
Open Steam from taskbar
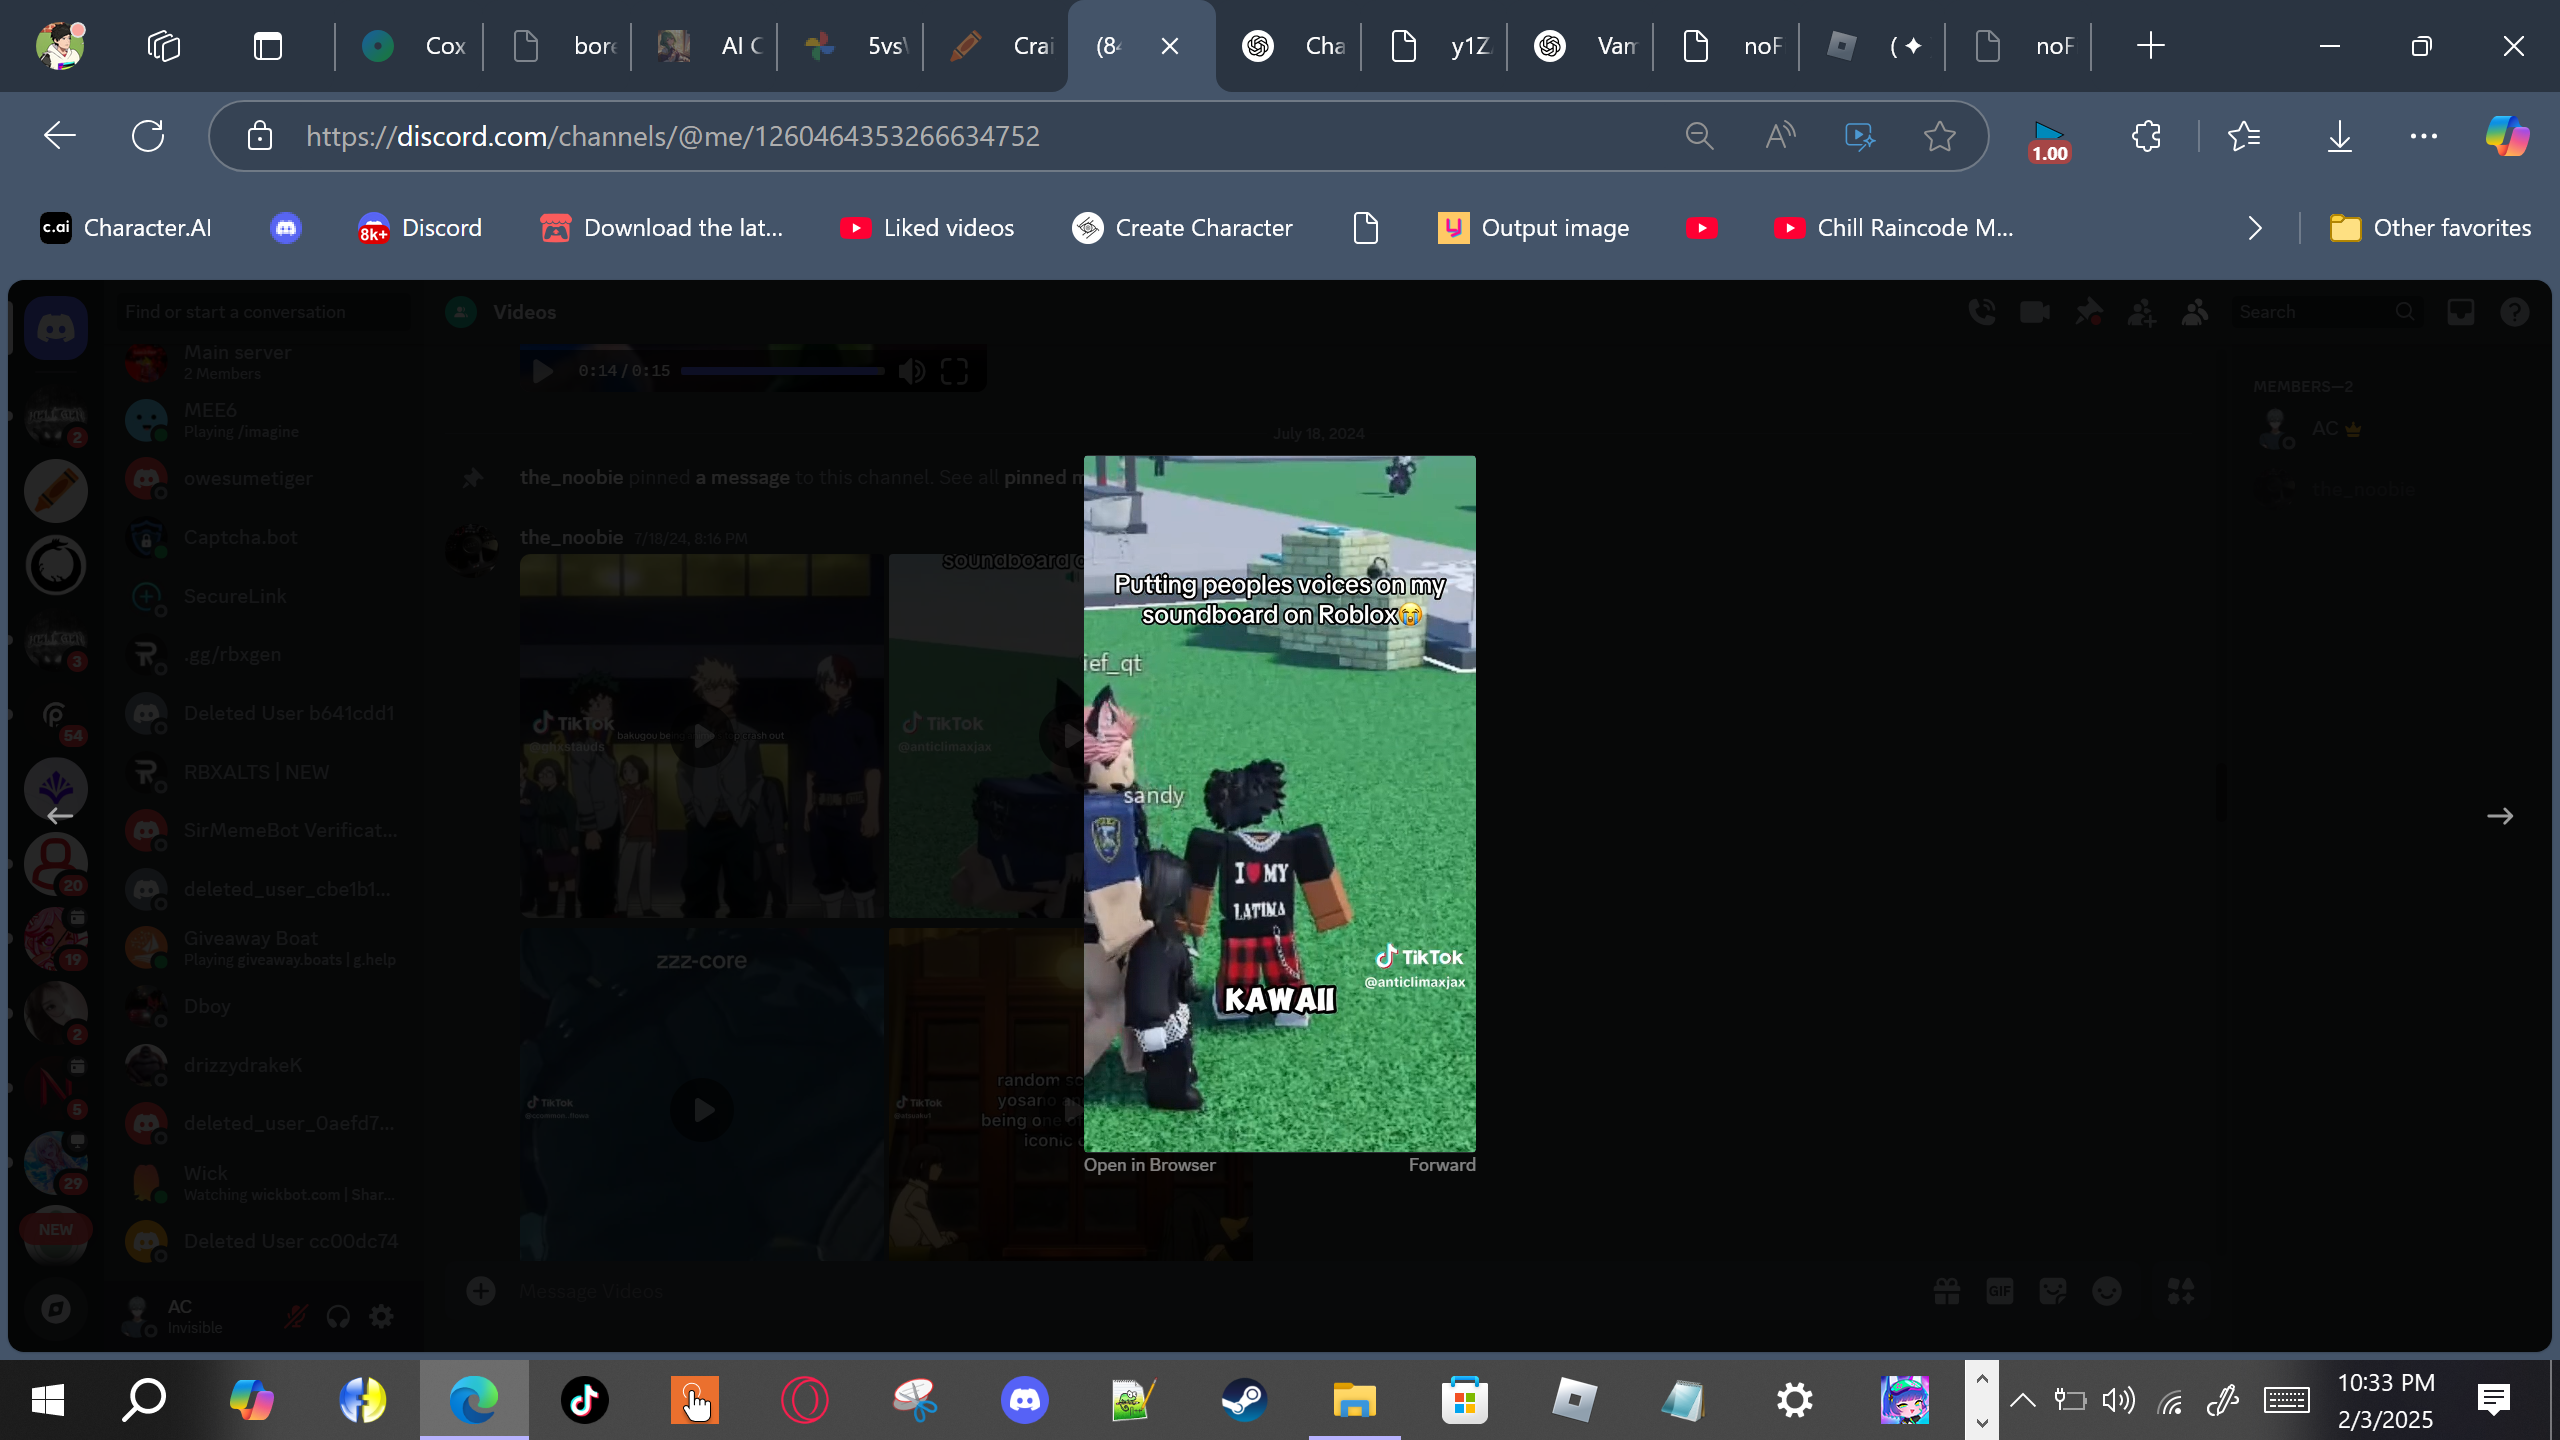click(x=1244, y=1400)
